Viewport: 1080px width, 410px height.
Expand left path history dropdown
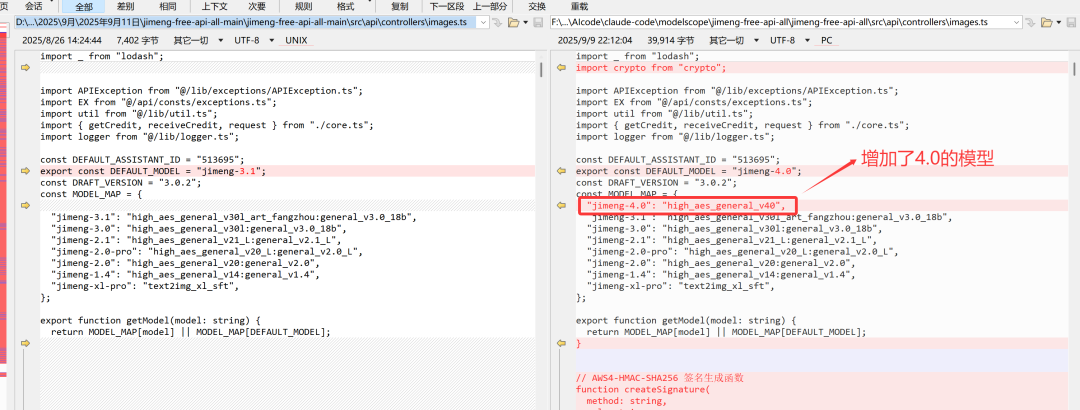coord(482,22)
